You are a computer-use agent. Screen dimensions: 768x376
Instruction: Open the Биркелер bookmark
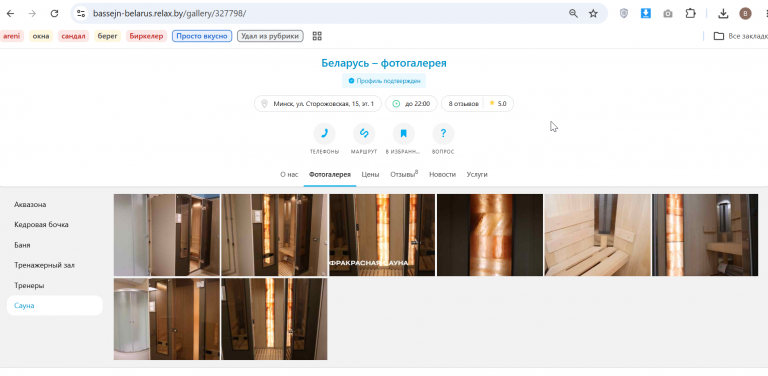pyautogui.click(x=146, y=36)
